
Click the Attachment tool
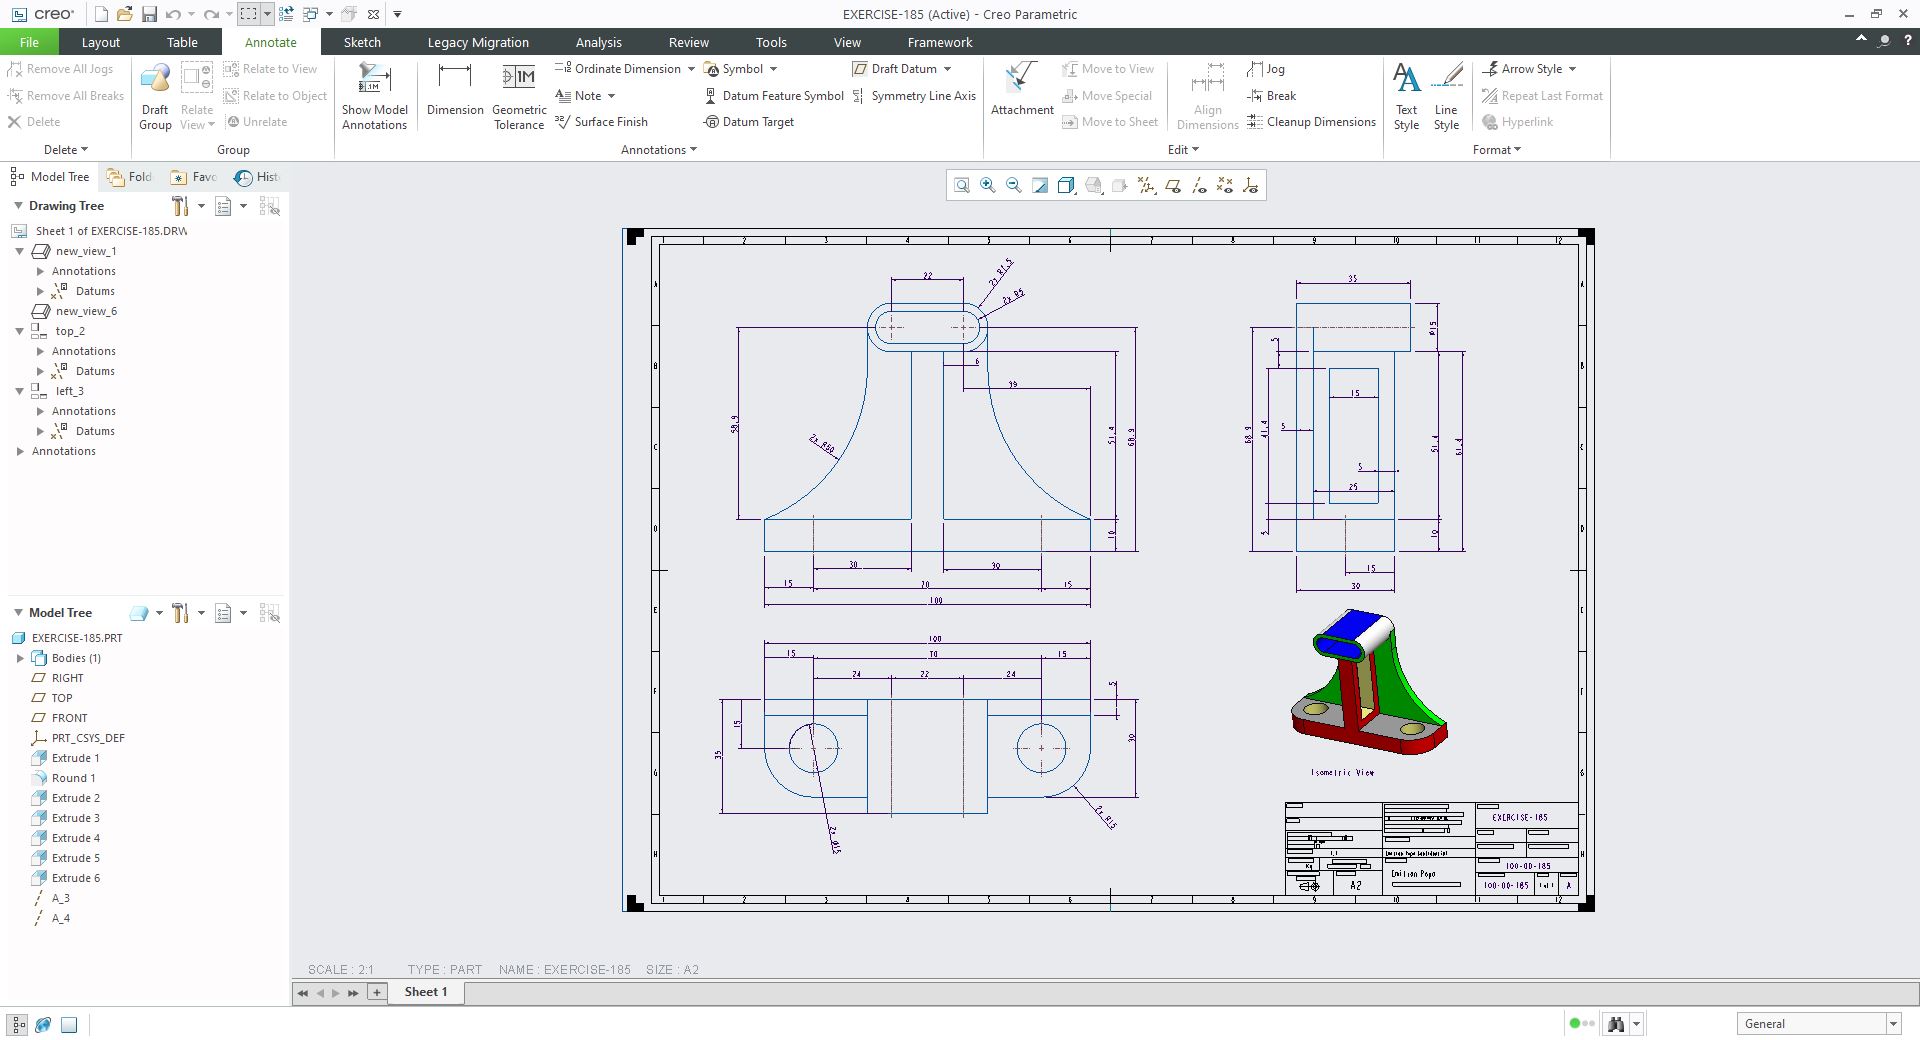(x=1022, y=90)
